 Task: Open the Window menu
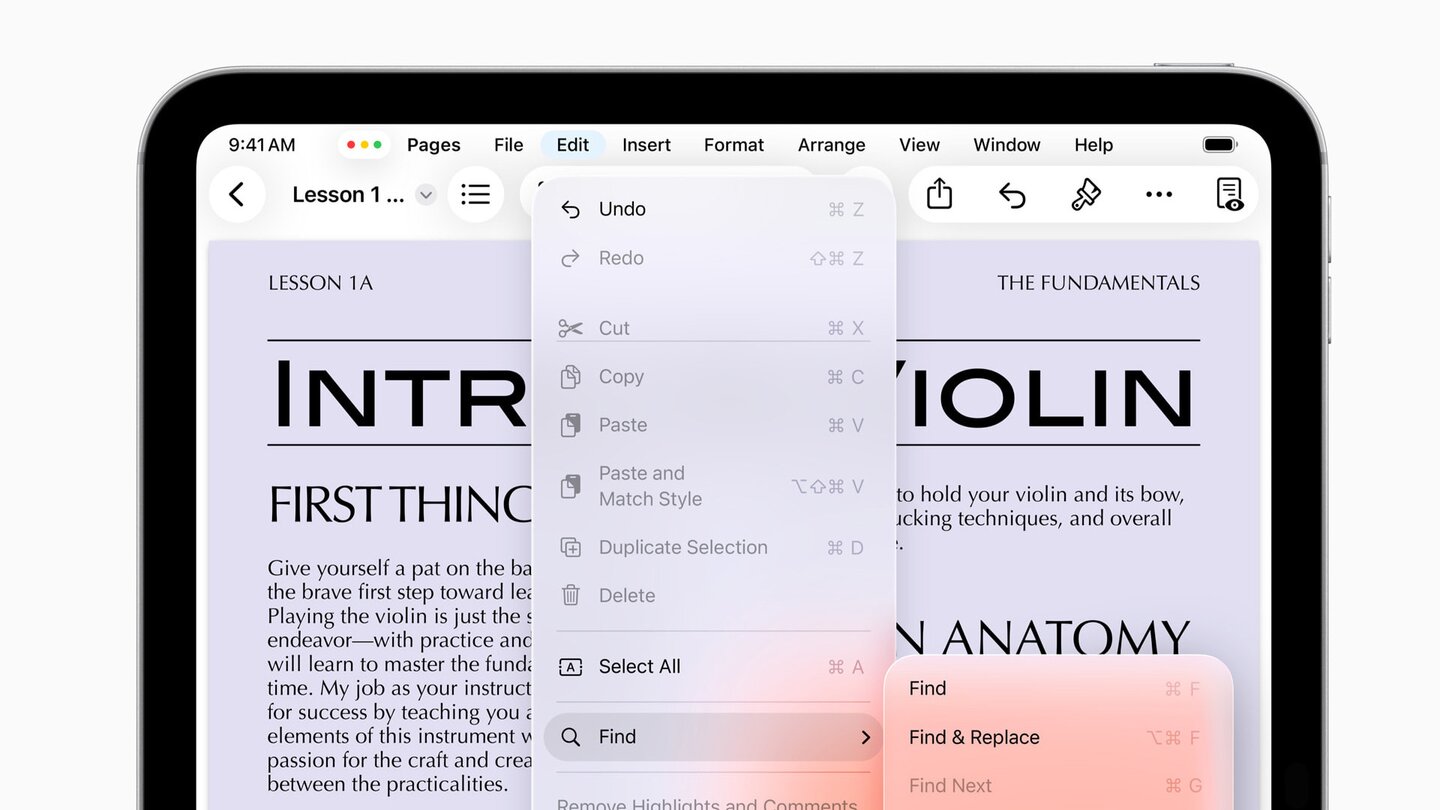click(x=1007, y=145)
